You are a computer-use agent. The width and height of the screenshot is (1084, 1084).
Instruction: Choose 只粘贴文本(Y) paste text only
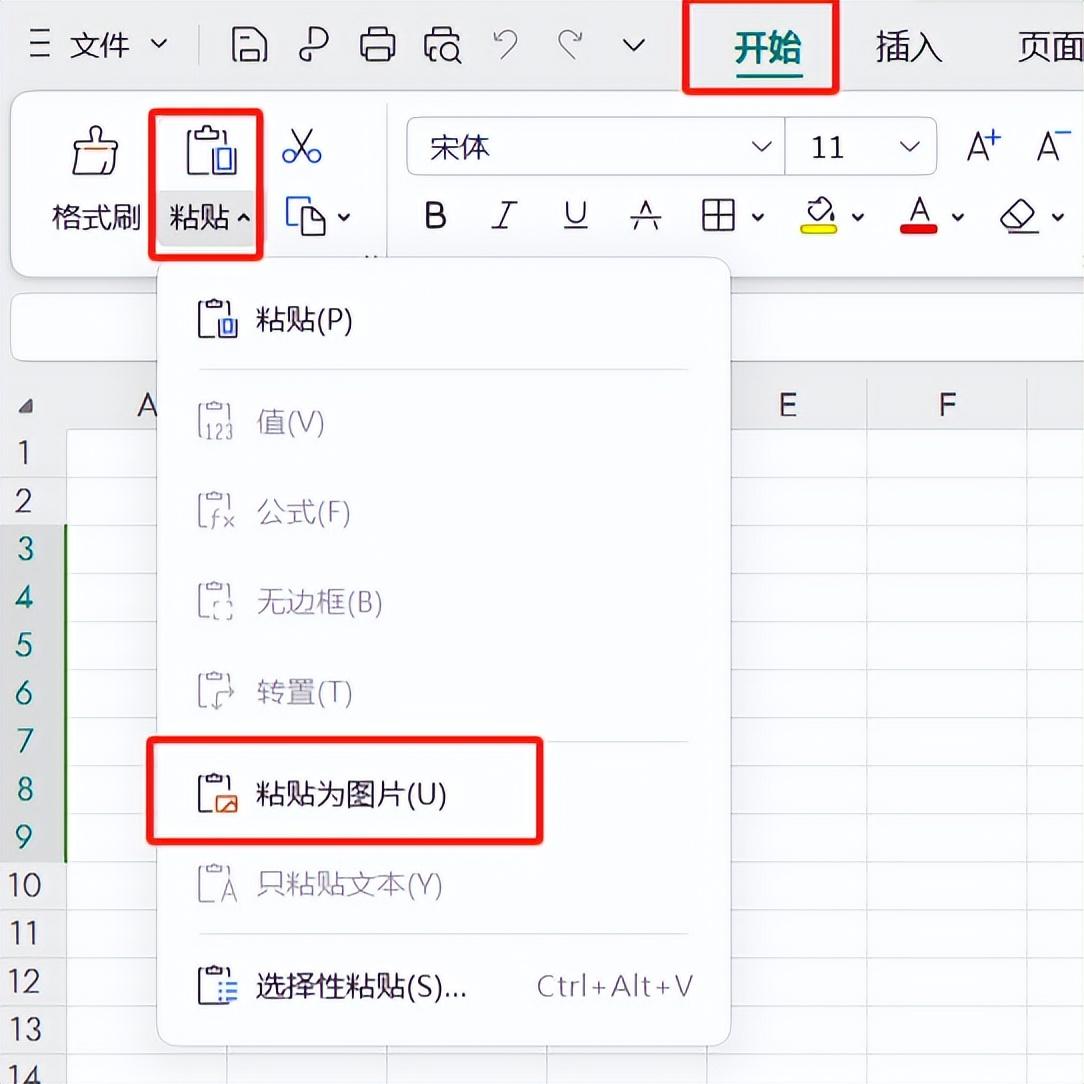[443, 884]
